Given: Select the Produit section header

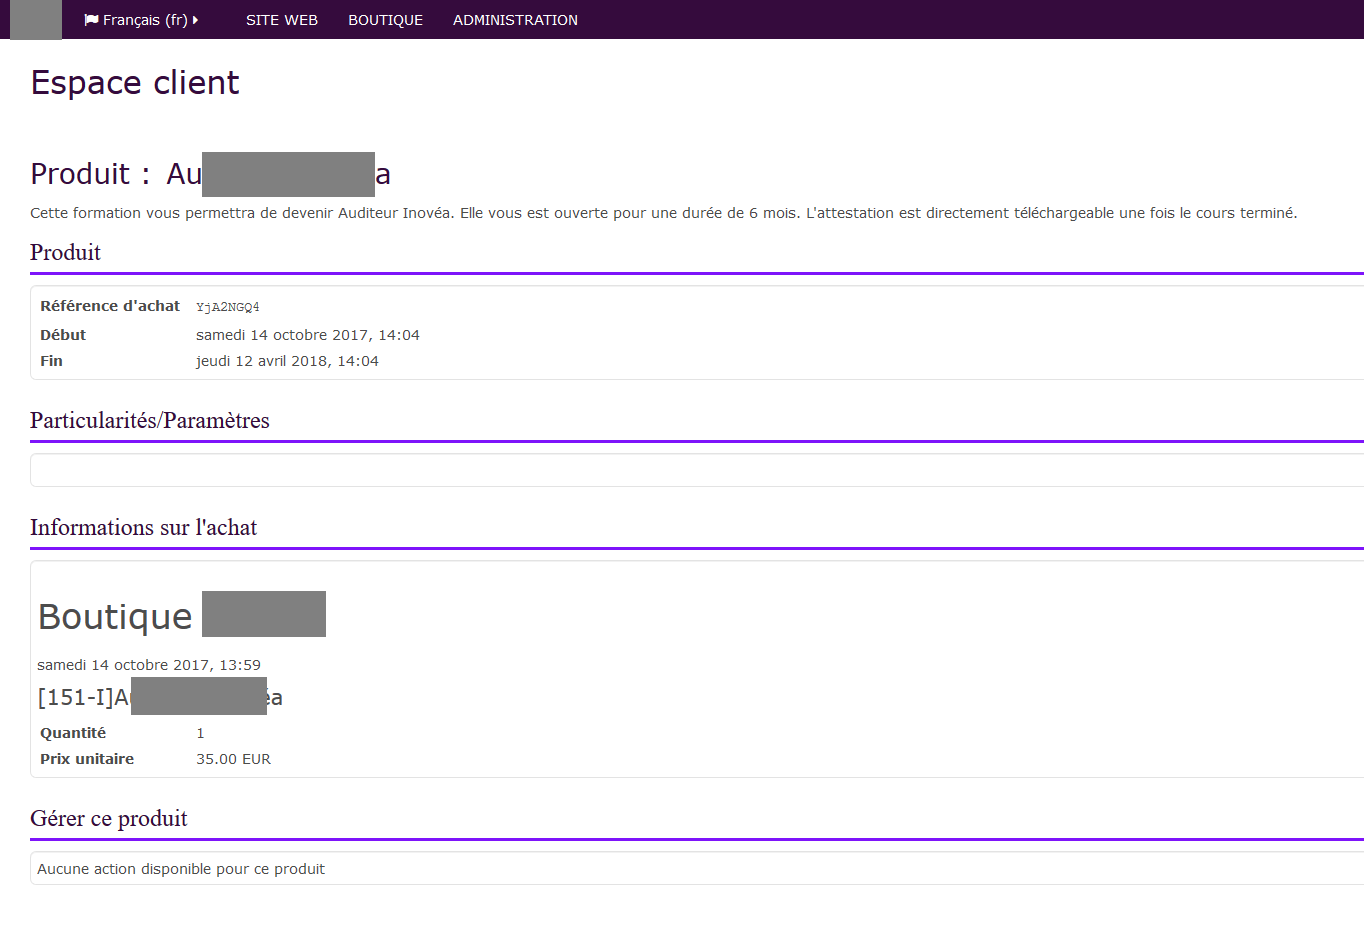Looking at the screenshot, I should [65, 253].
